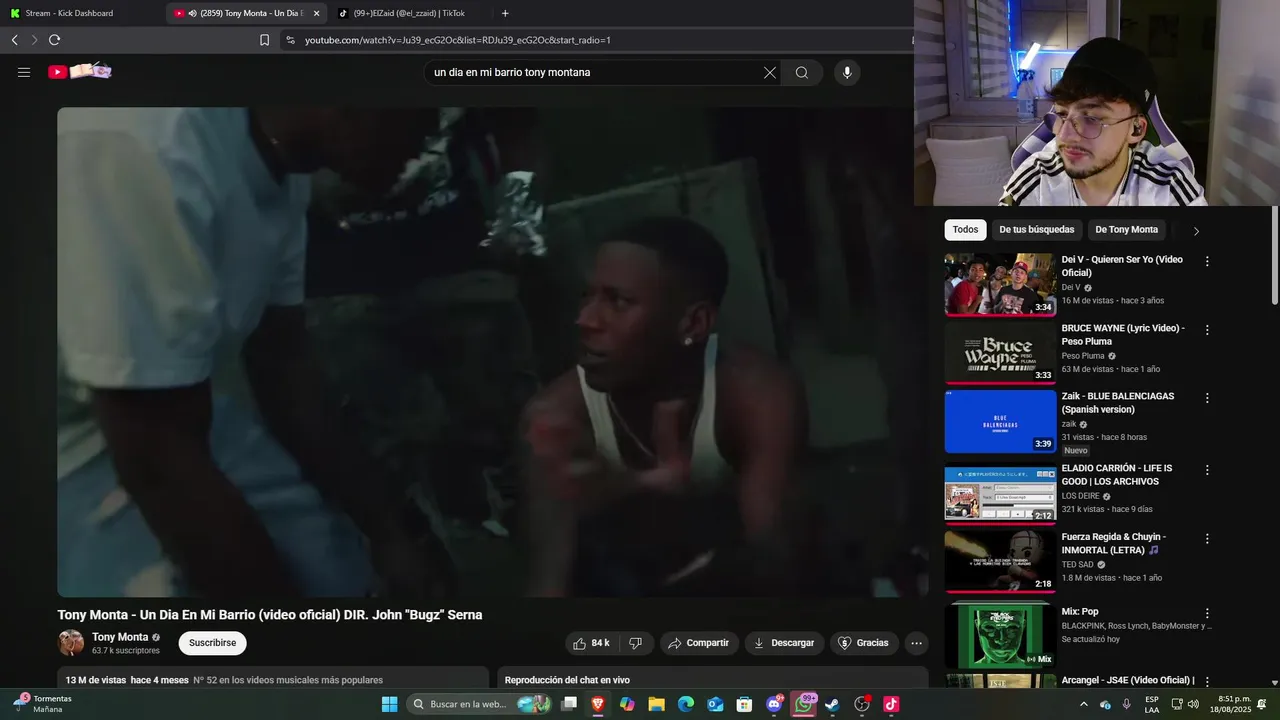This screenshot has height=720, width=1280.
Task: Open ESP LAA language input switcher
Action: (x=1152, y=704)
